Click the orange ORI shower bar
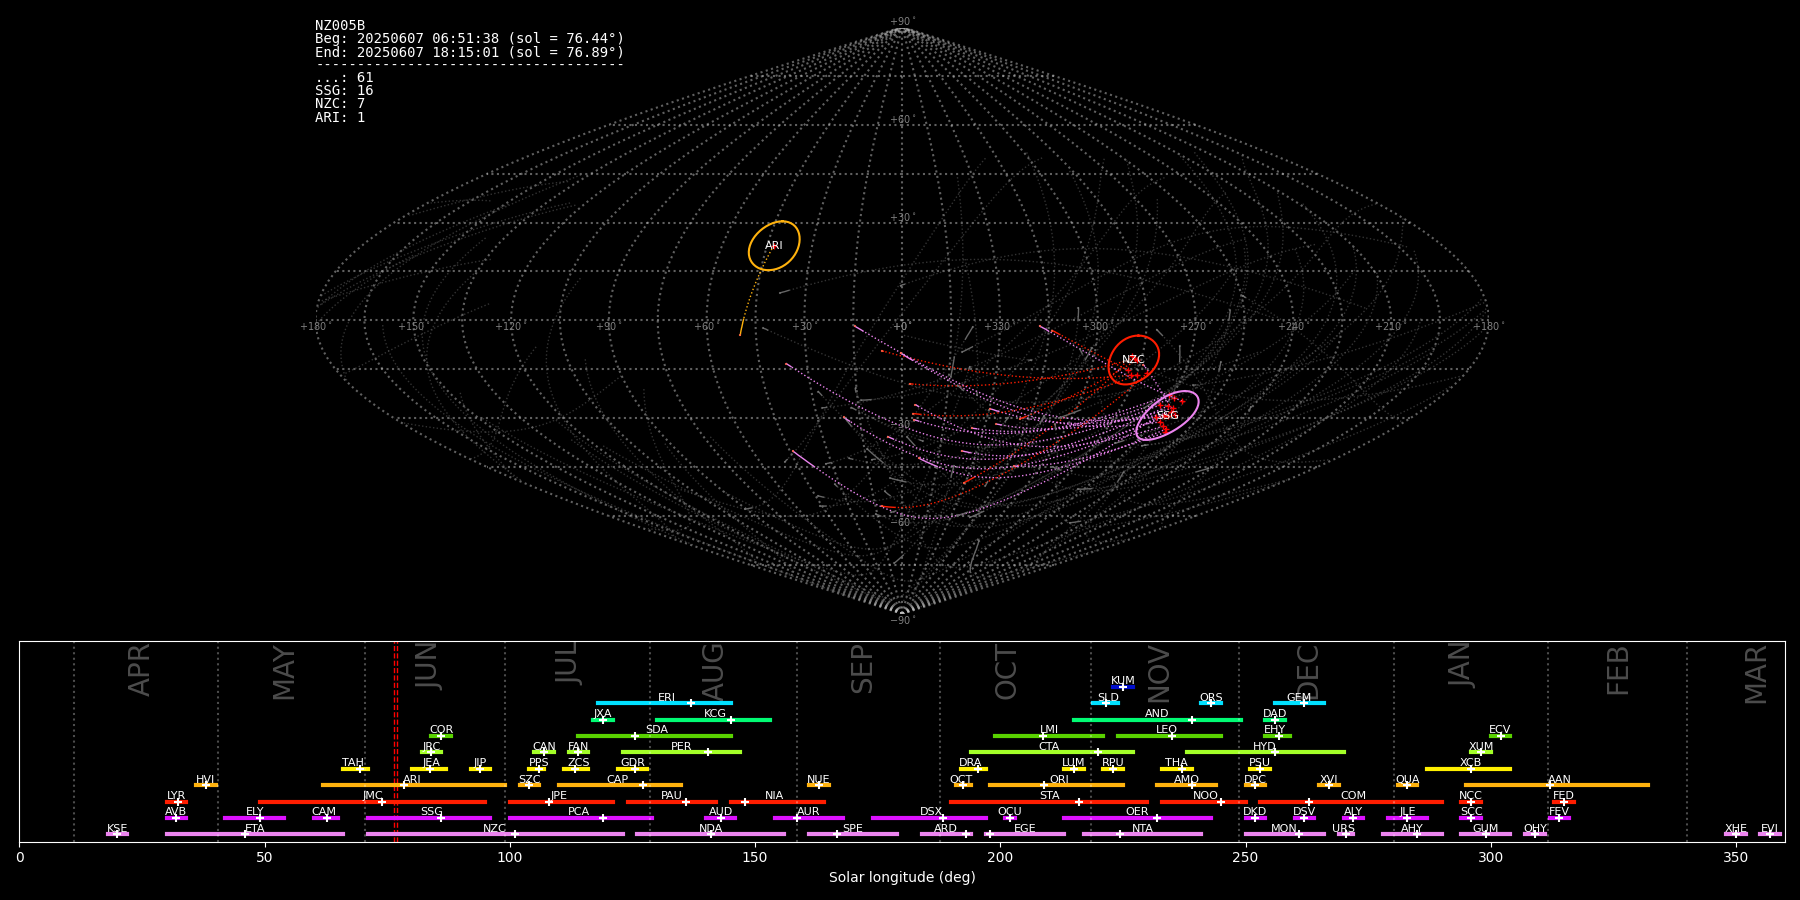 pyautogui.click(x=1056, y=785)
